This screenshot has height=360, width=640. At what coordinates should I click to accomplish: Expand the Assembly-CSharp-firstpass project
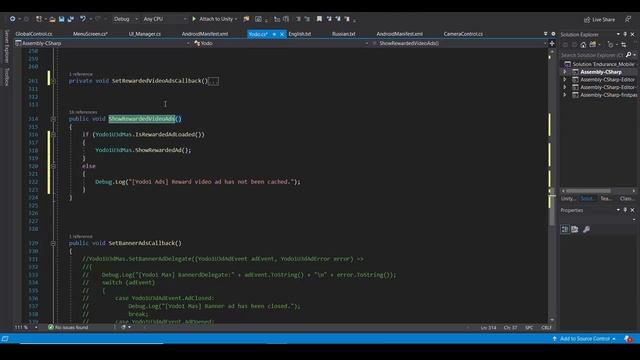click(x=565, y=95)
